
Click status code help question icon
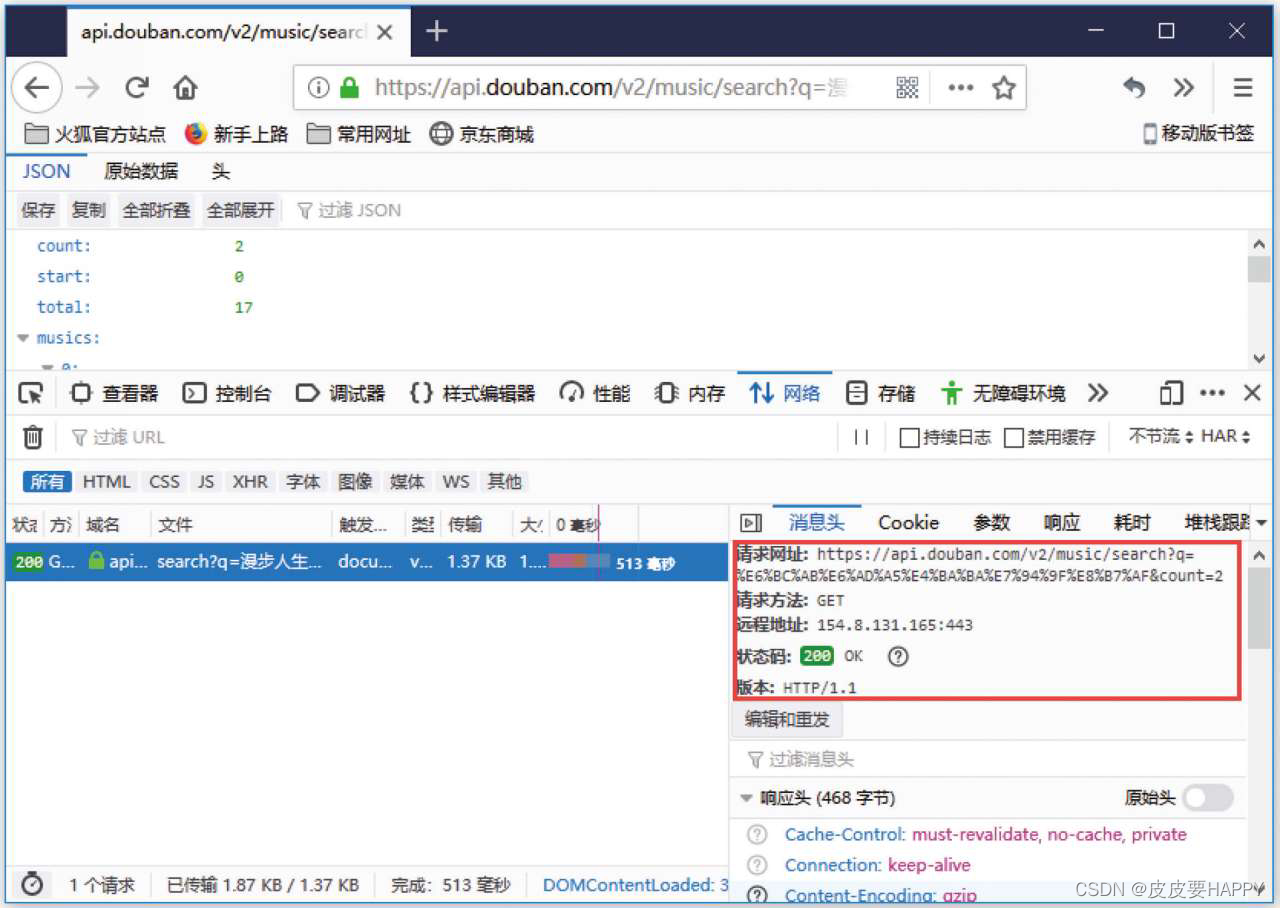click(x=898, y=657)
